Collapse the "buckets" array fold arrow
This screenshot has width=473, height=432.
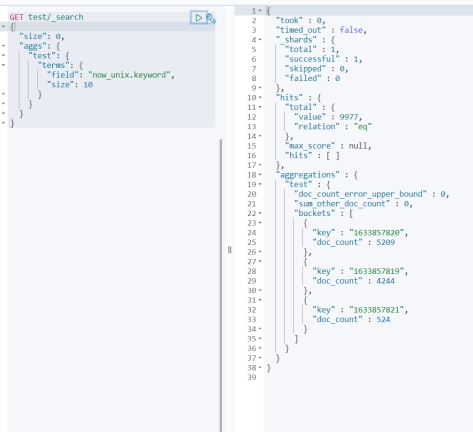[260, 213]
